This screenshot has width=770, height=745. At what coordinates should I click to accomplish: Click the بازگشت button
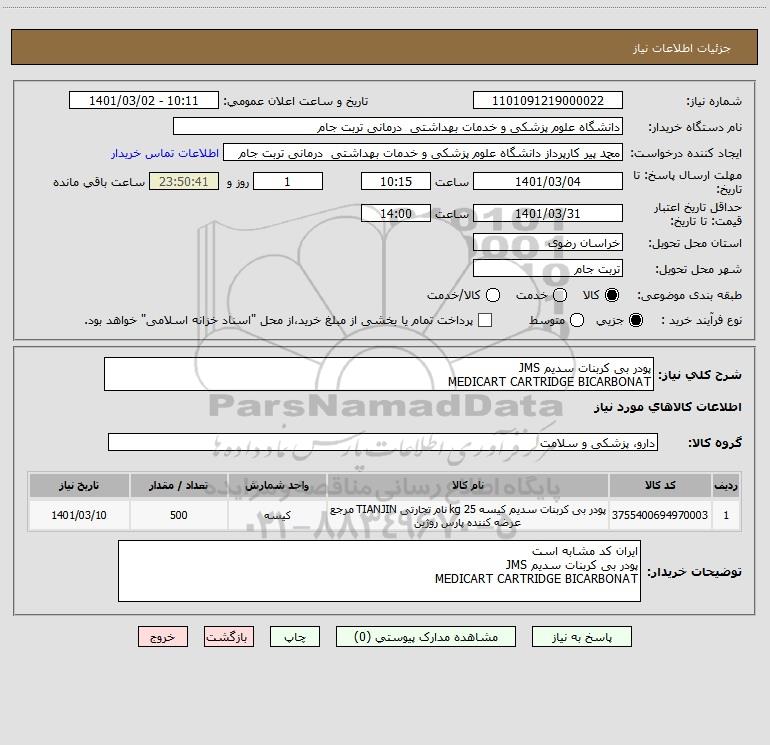click(x=229, y=637)
